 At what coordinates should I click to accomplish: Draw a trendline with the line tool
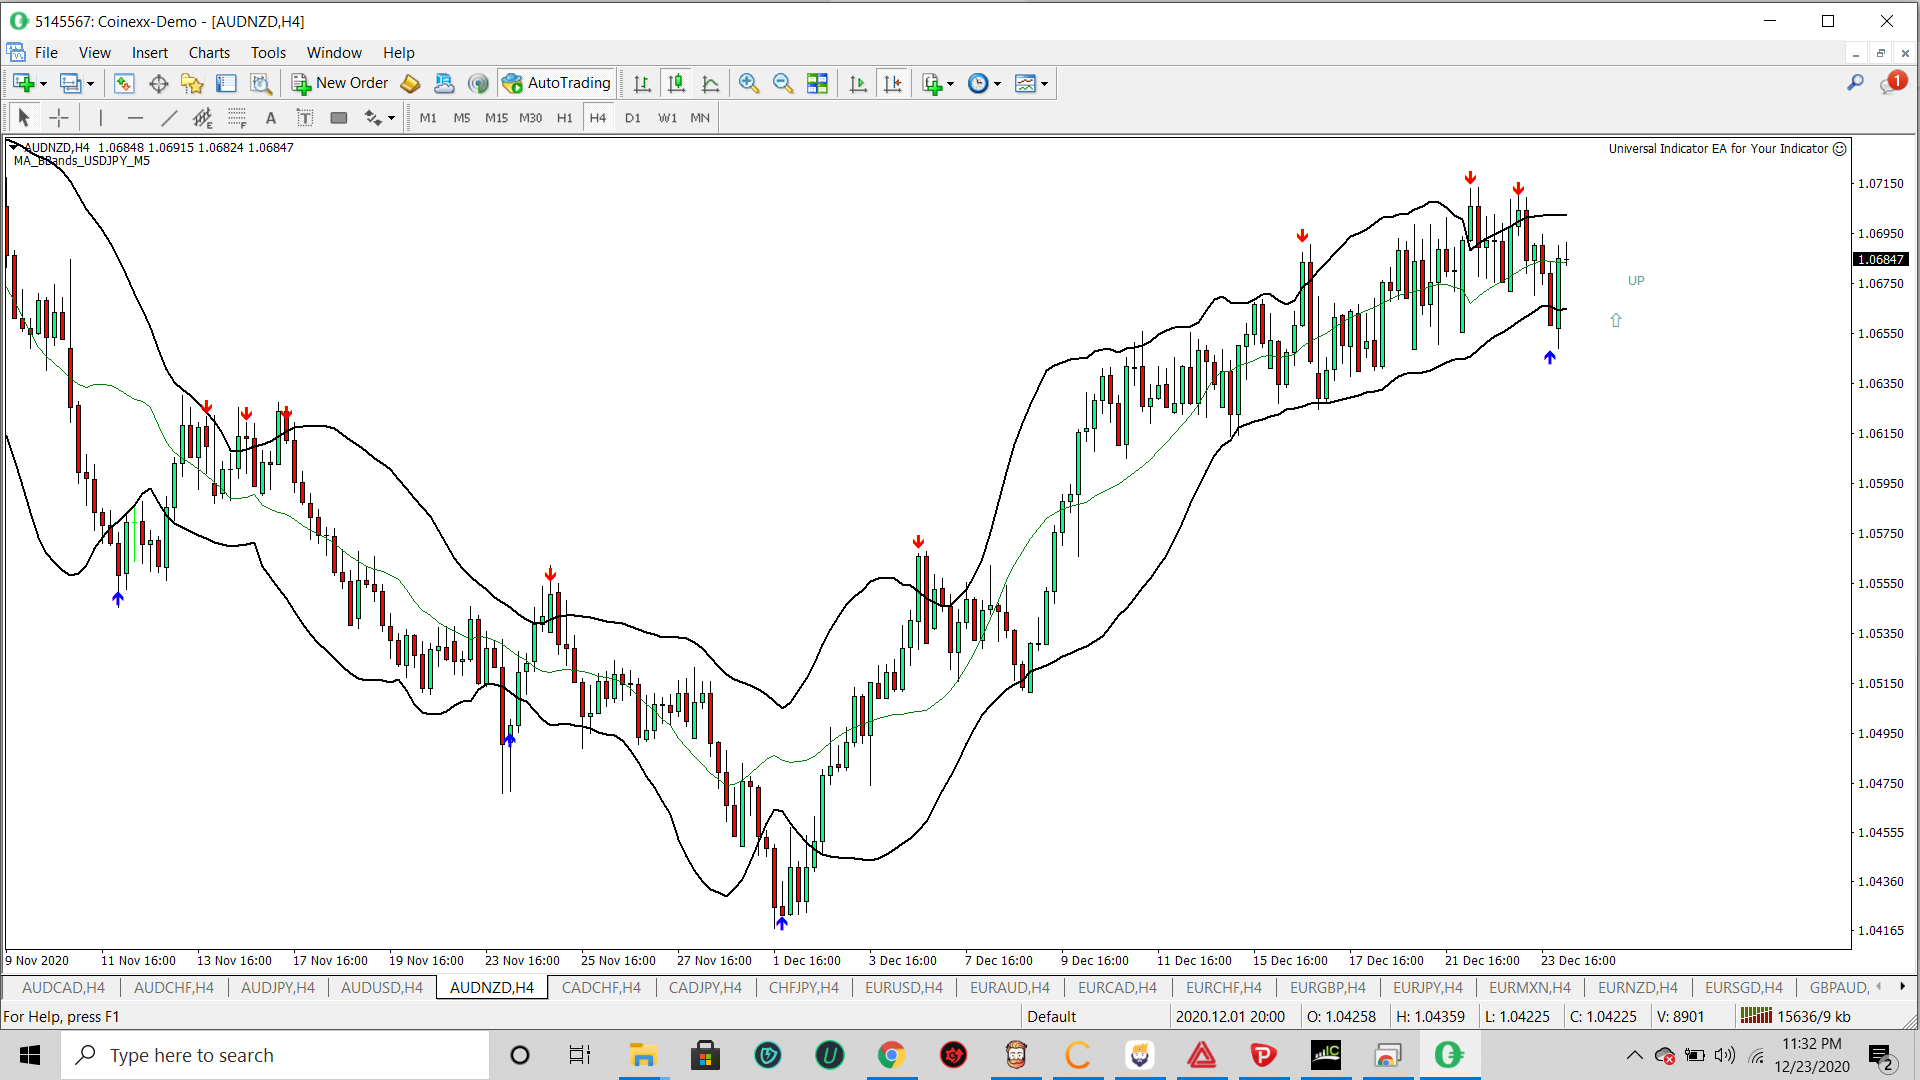coord(169,118)
